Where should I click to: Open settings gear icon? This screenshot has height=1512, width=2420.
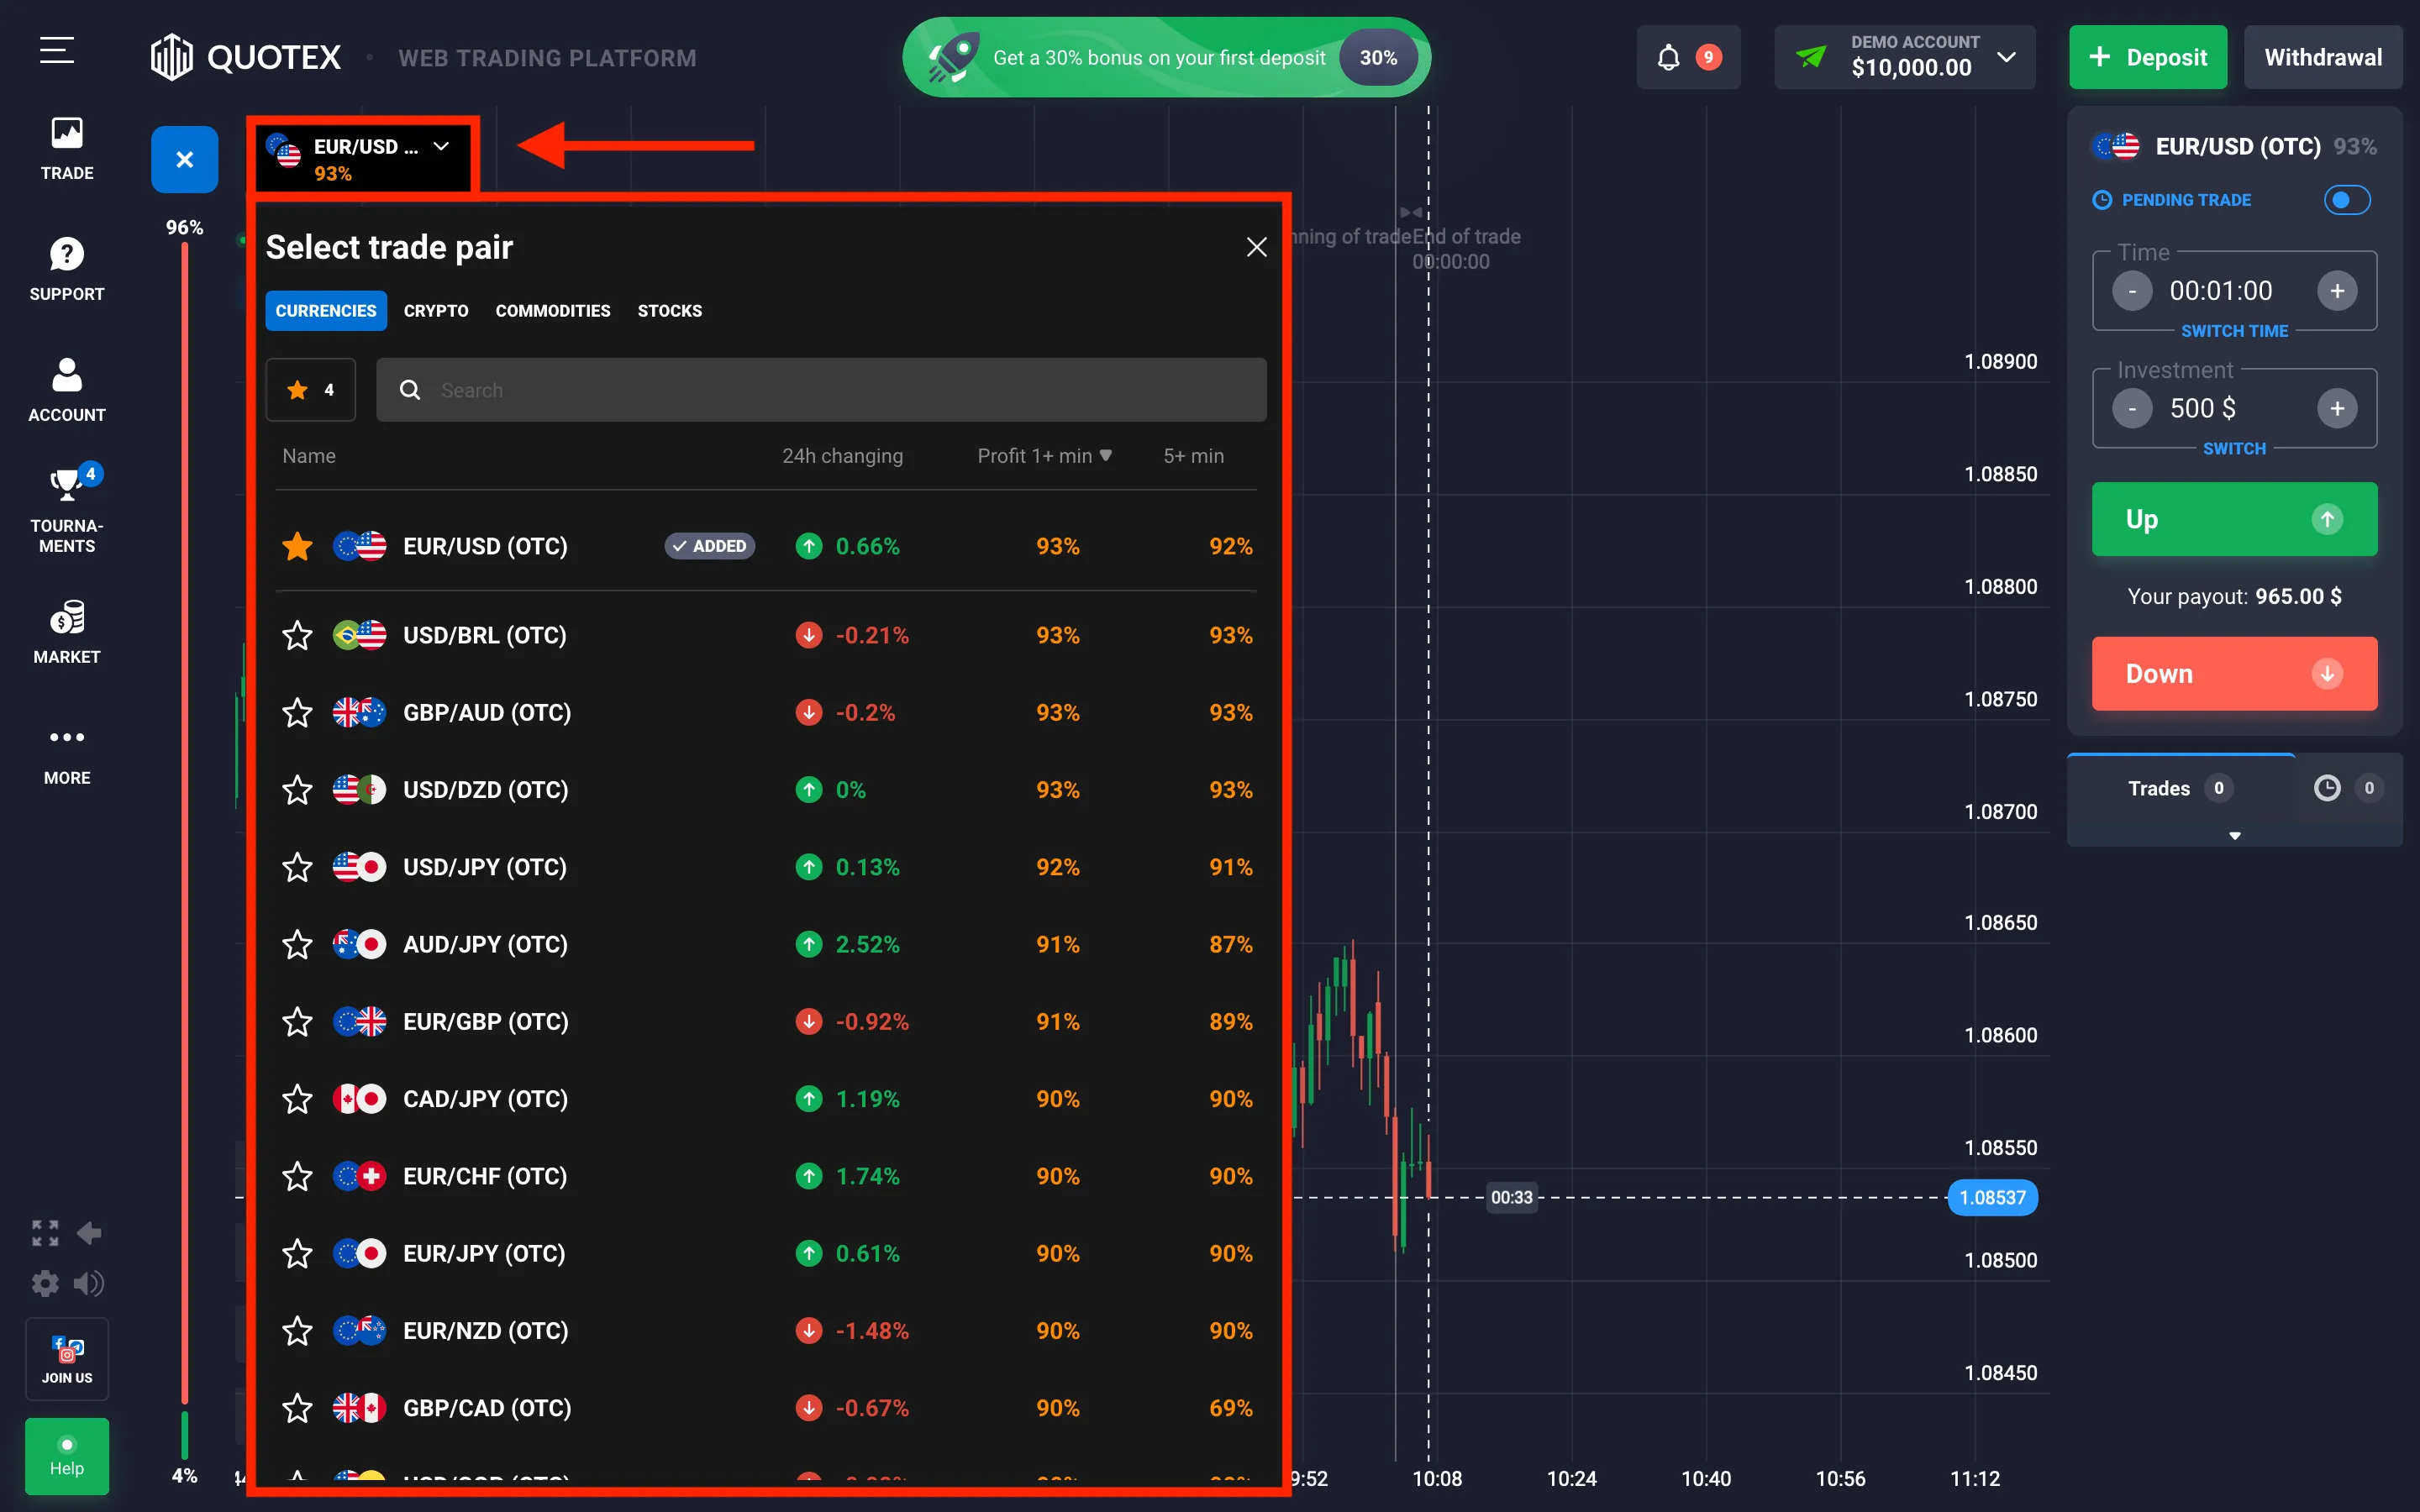coord(45,1283)
